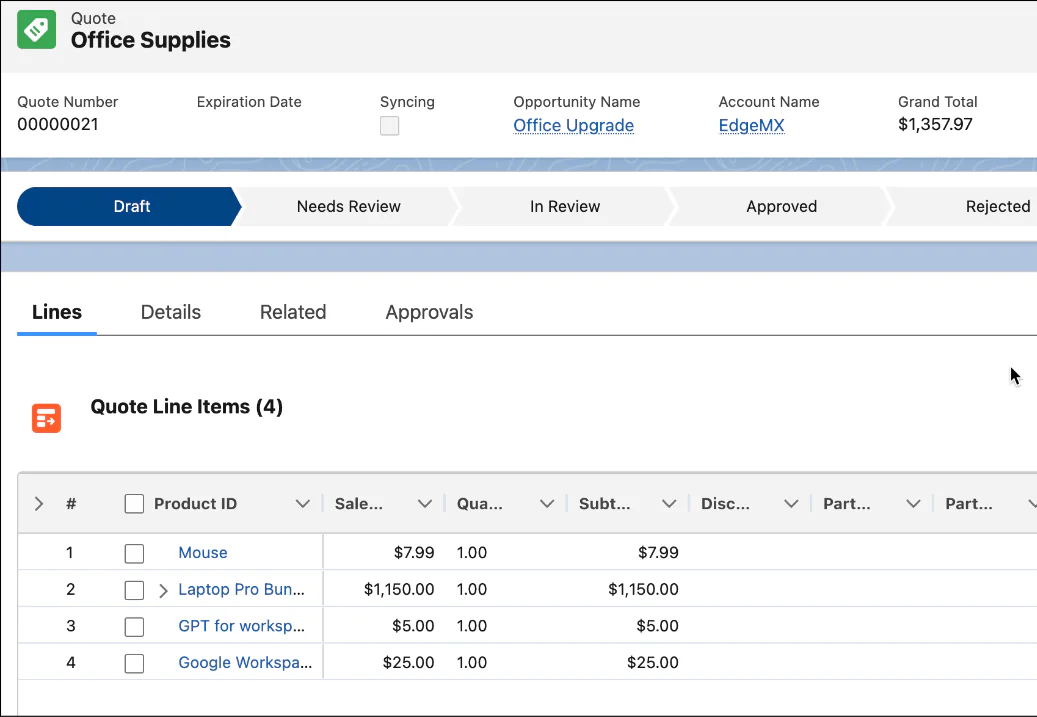The height and width of the screenshot is (717, 1037).
Task: Open the EdgeMX account link
Action: (x=751, y=125)
